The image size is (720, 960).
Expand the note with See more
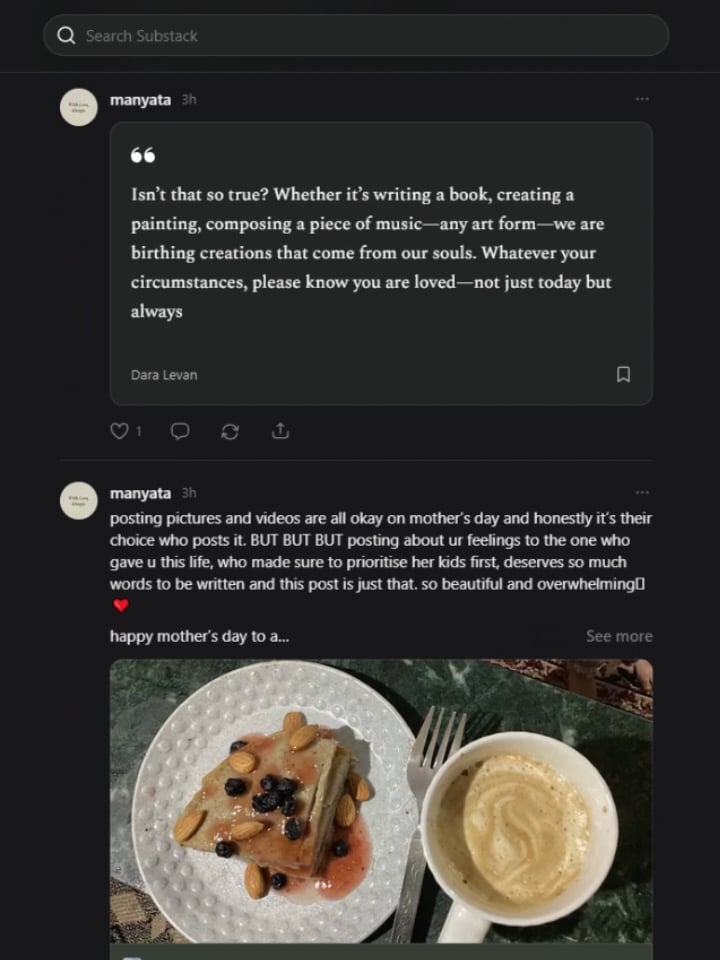(618, 636)
